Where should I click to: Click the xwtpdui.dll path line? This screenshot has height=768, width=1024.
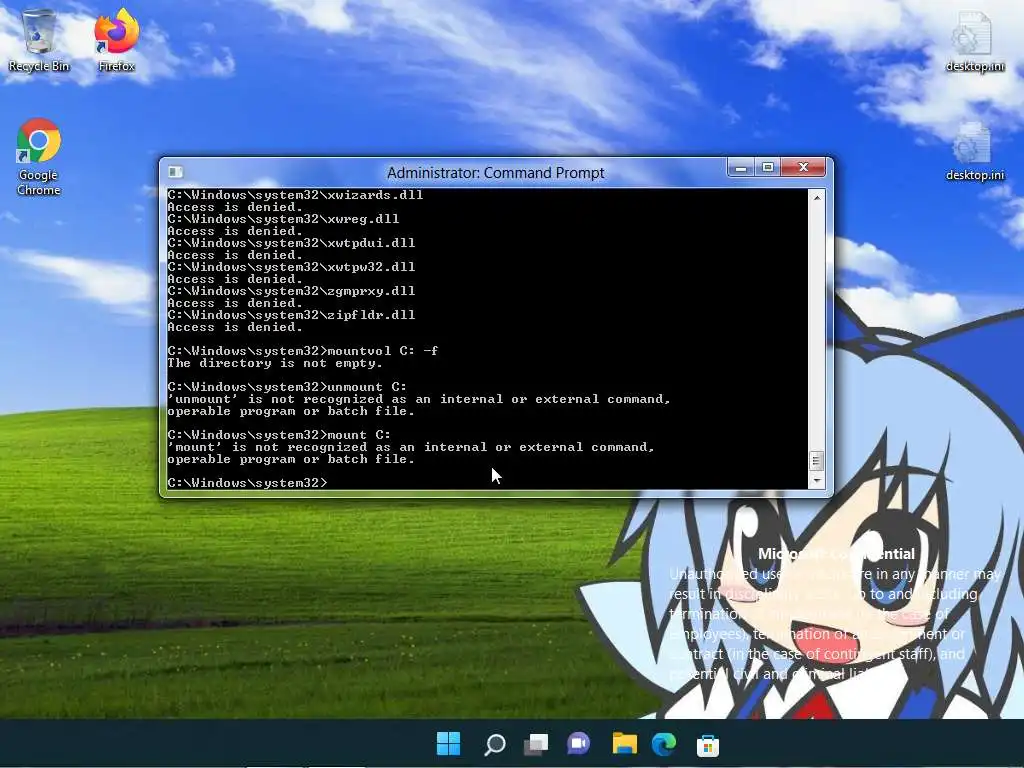point(291,243)
